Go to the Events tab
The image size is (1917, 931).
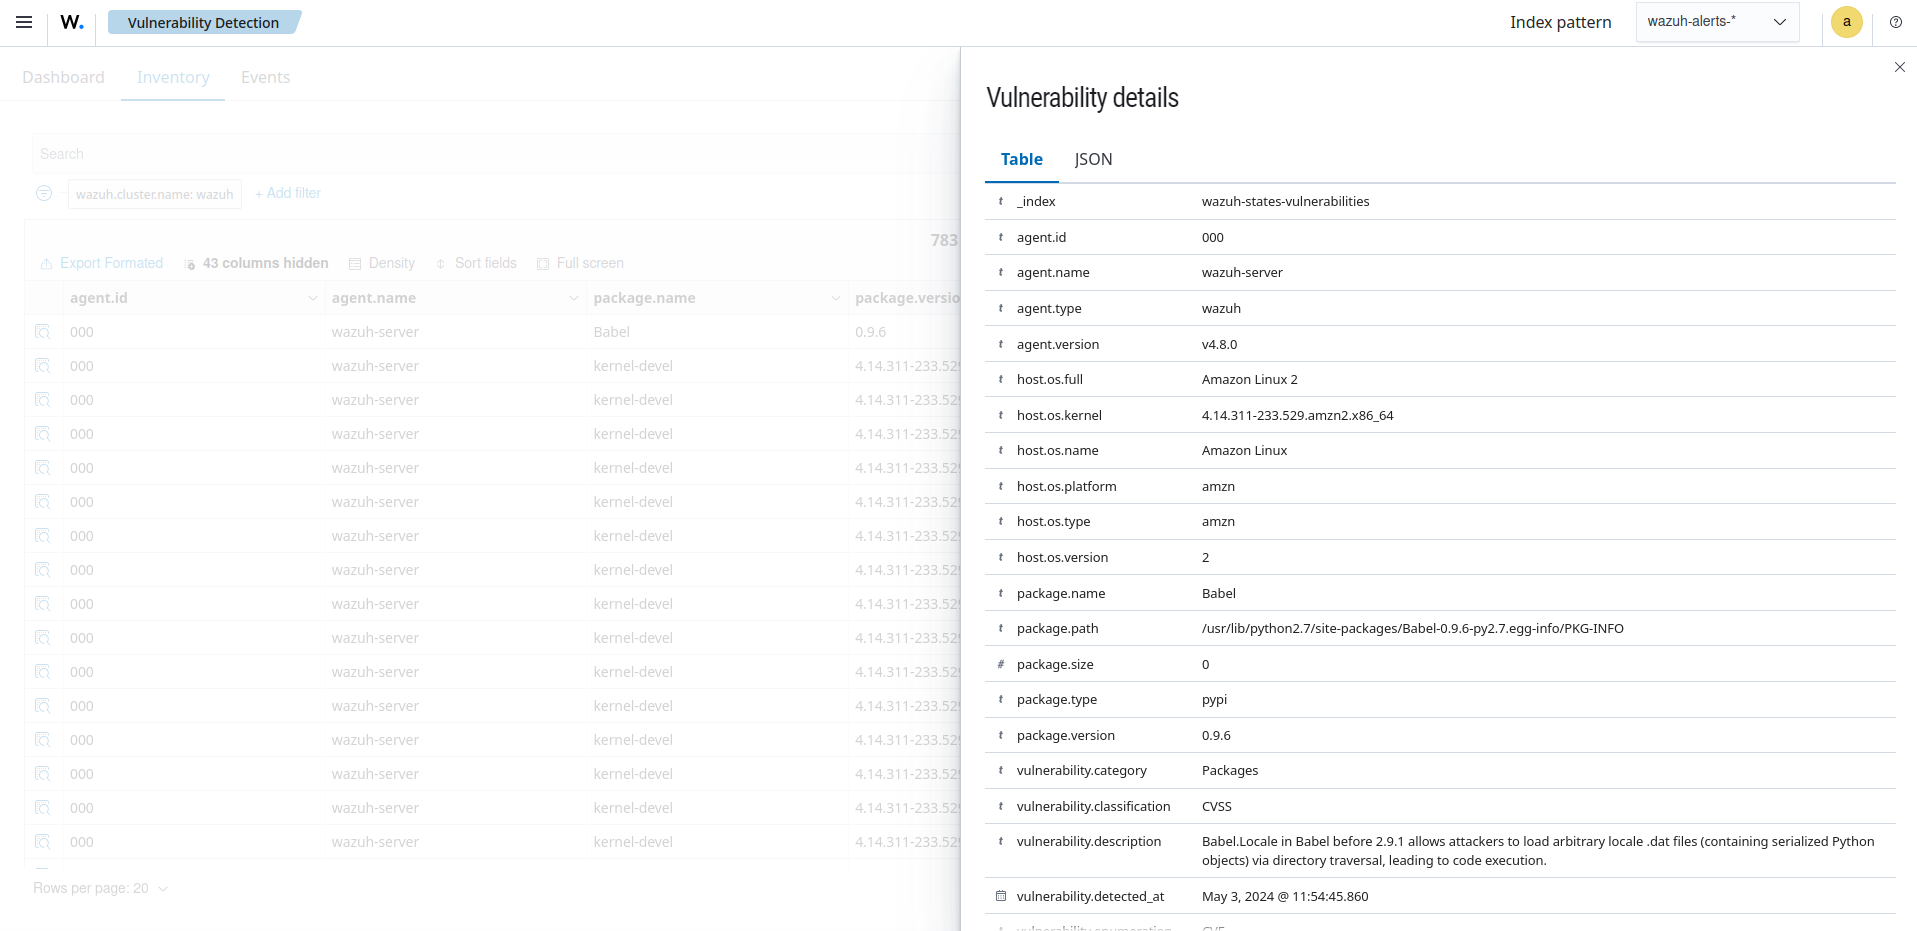pos(265,77)
